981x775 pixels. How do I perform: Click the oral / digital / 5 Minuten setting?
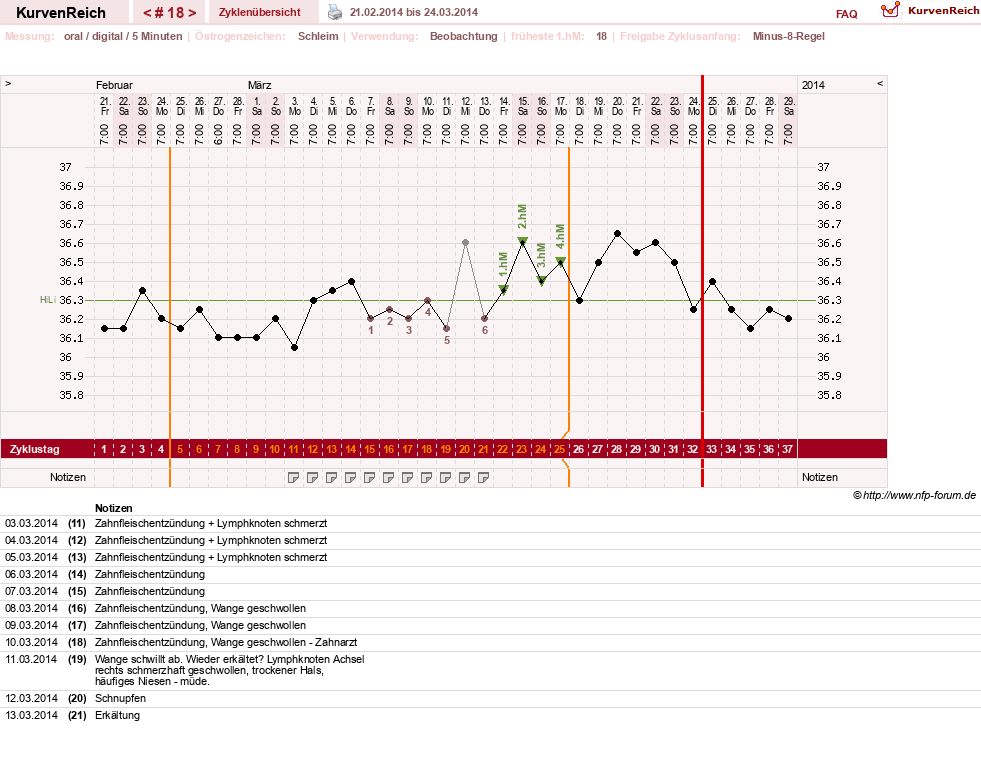tap(123, 36)
